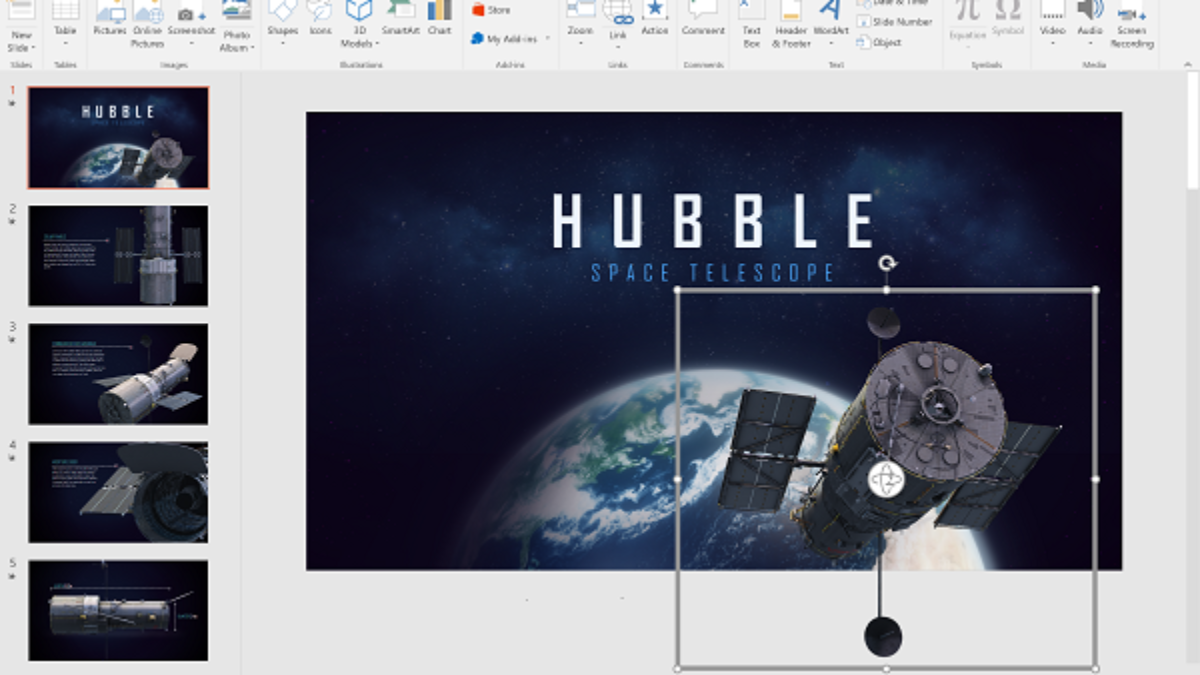Insert a Text Box
This screenshot has height=675, width=1200.
coord(751,24)
